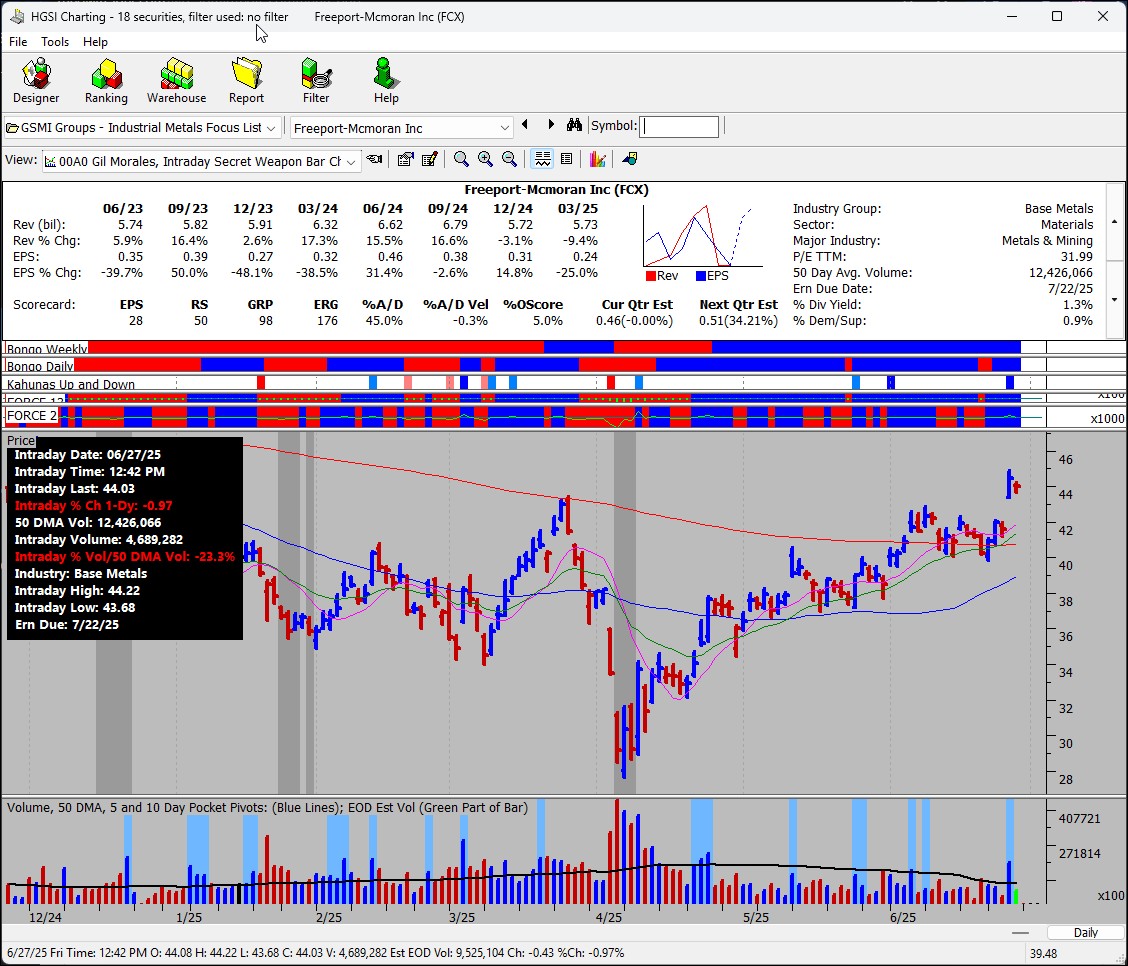The image size is (1128, 966).
Task: Click the 03/25 quarter column header
Action: [x=578, y=209]
